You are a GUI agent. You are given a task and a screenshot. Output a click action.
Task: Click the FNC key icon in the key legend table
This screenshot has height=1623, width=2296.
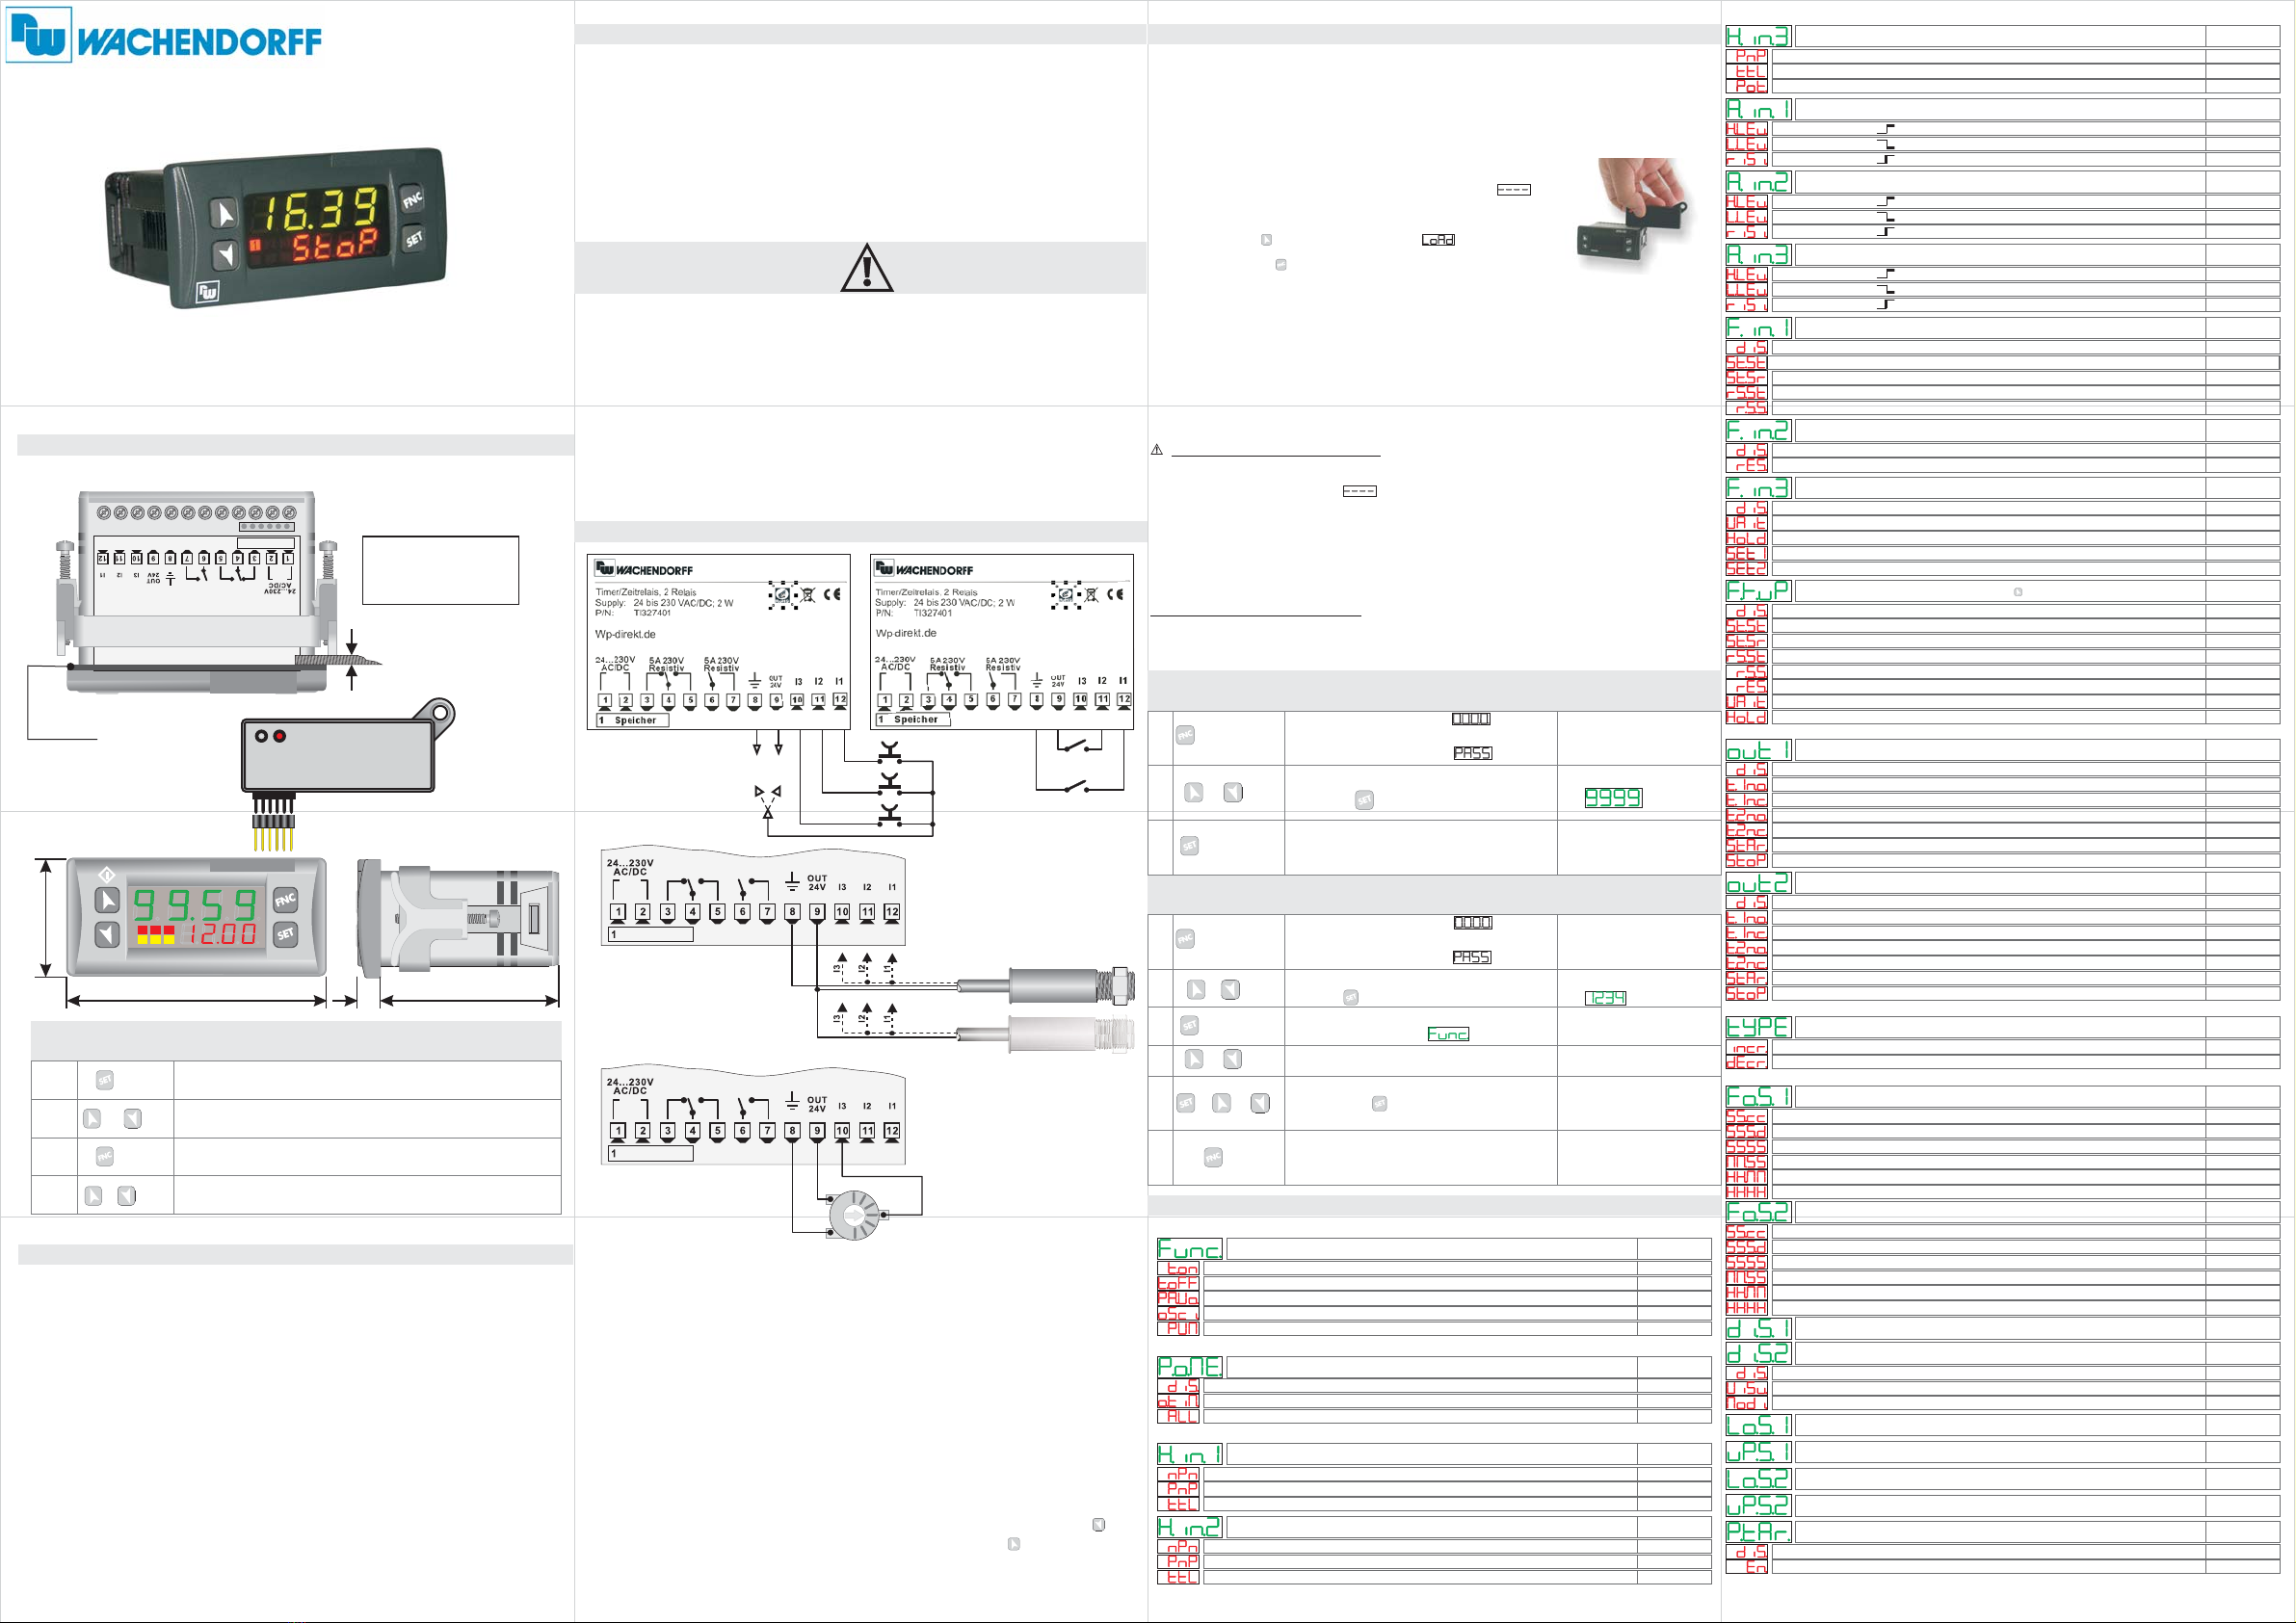click(x=104, y=1156)
